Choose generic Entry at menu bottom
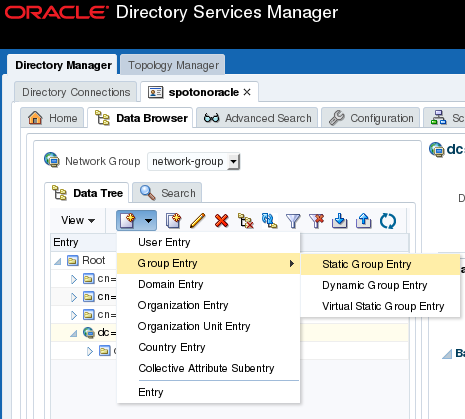This screenshot has height=419, width=465. (x=209, y=392)
